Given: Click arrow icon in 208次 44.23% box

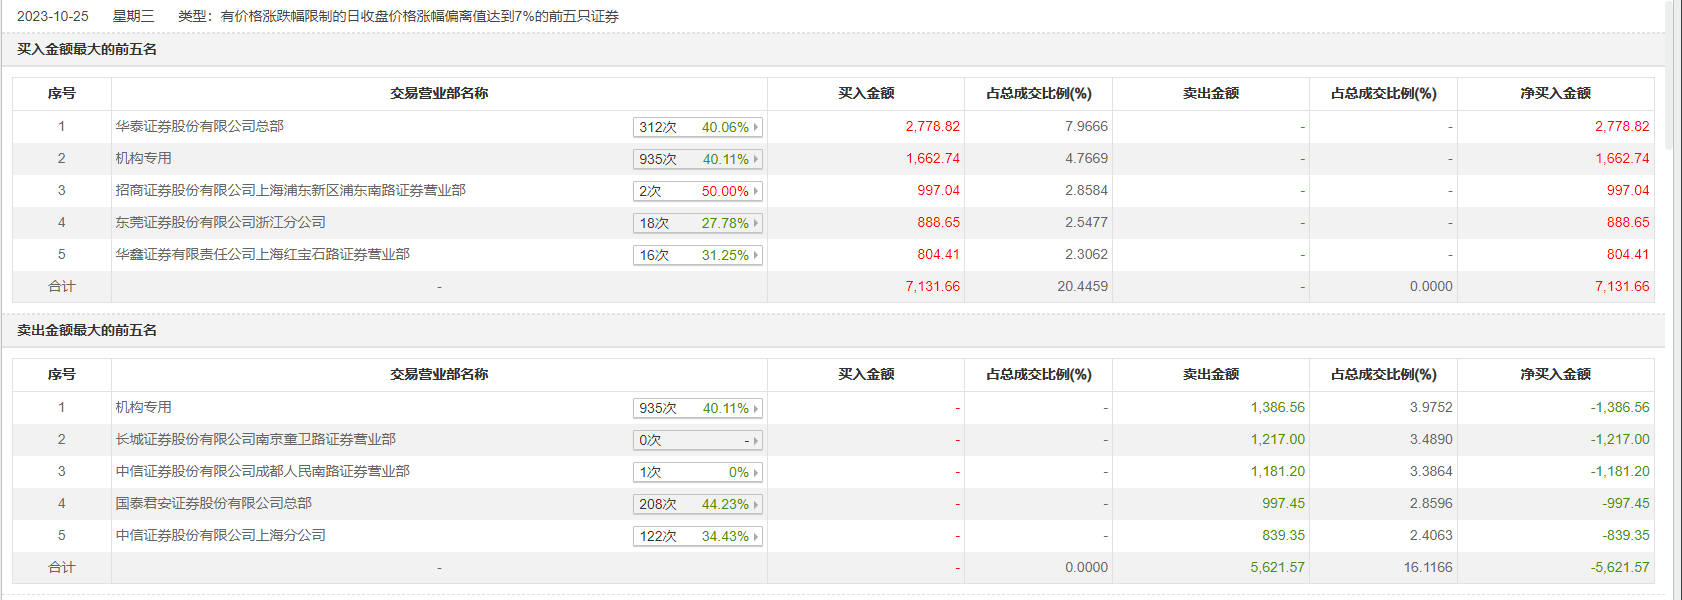Looking at the screenshot, I should coord(756,504).
